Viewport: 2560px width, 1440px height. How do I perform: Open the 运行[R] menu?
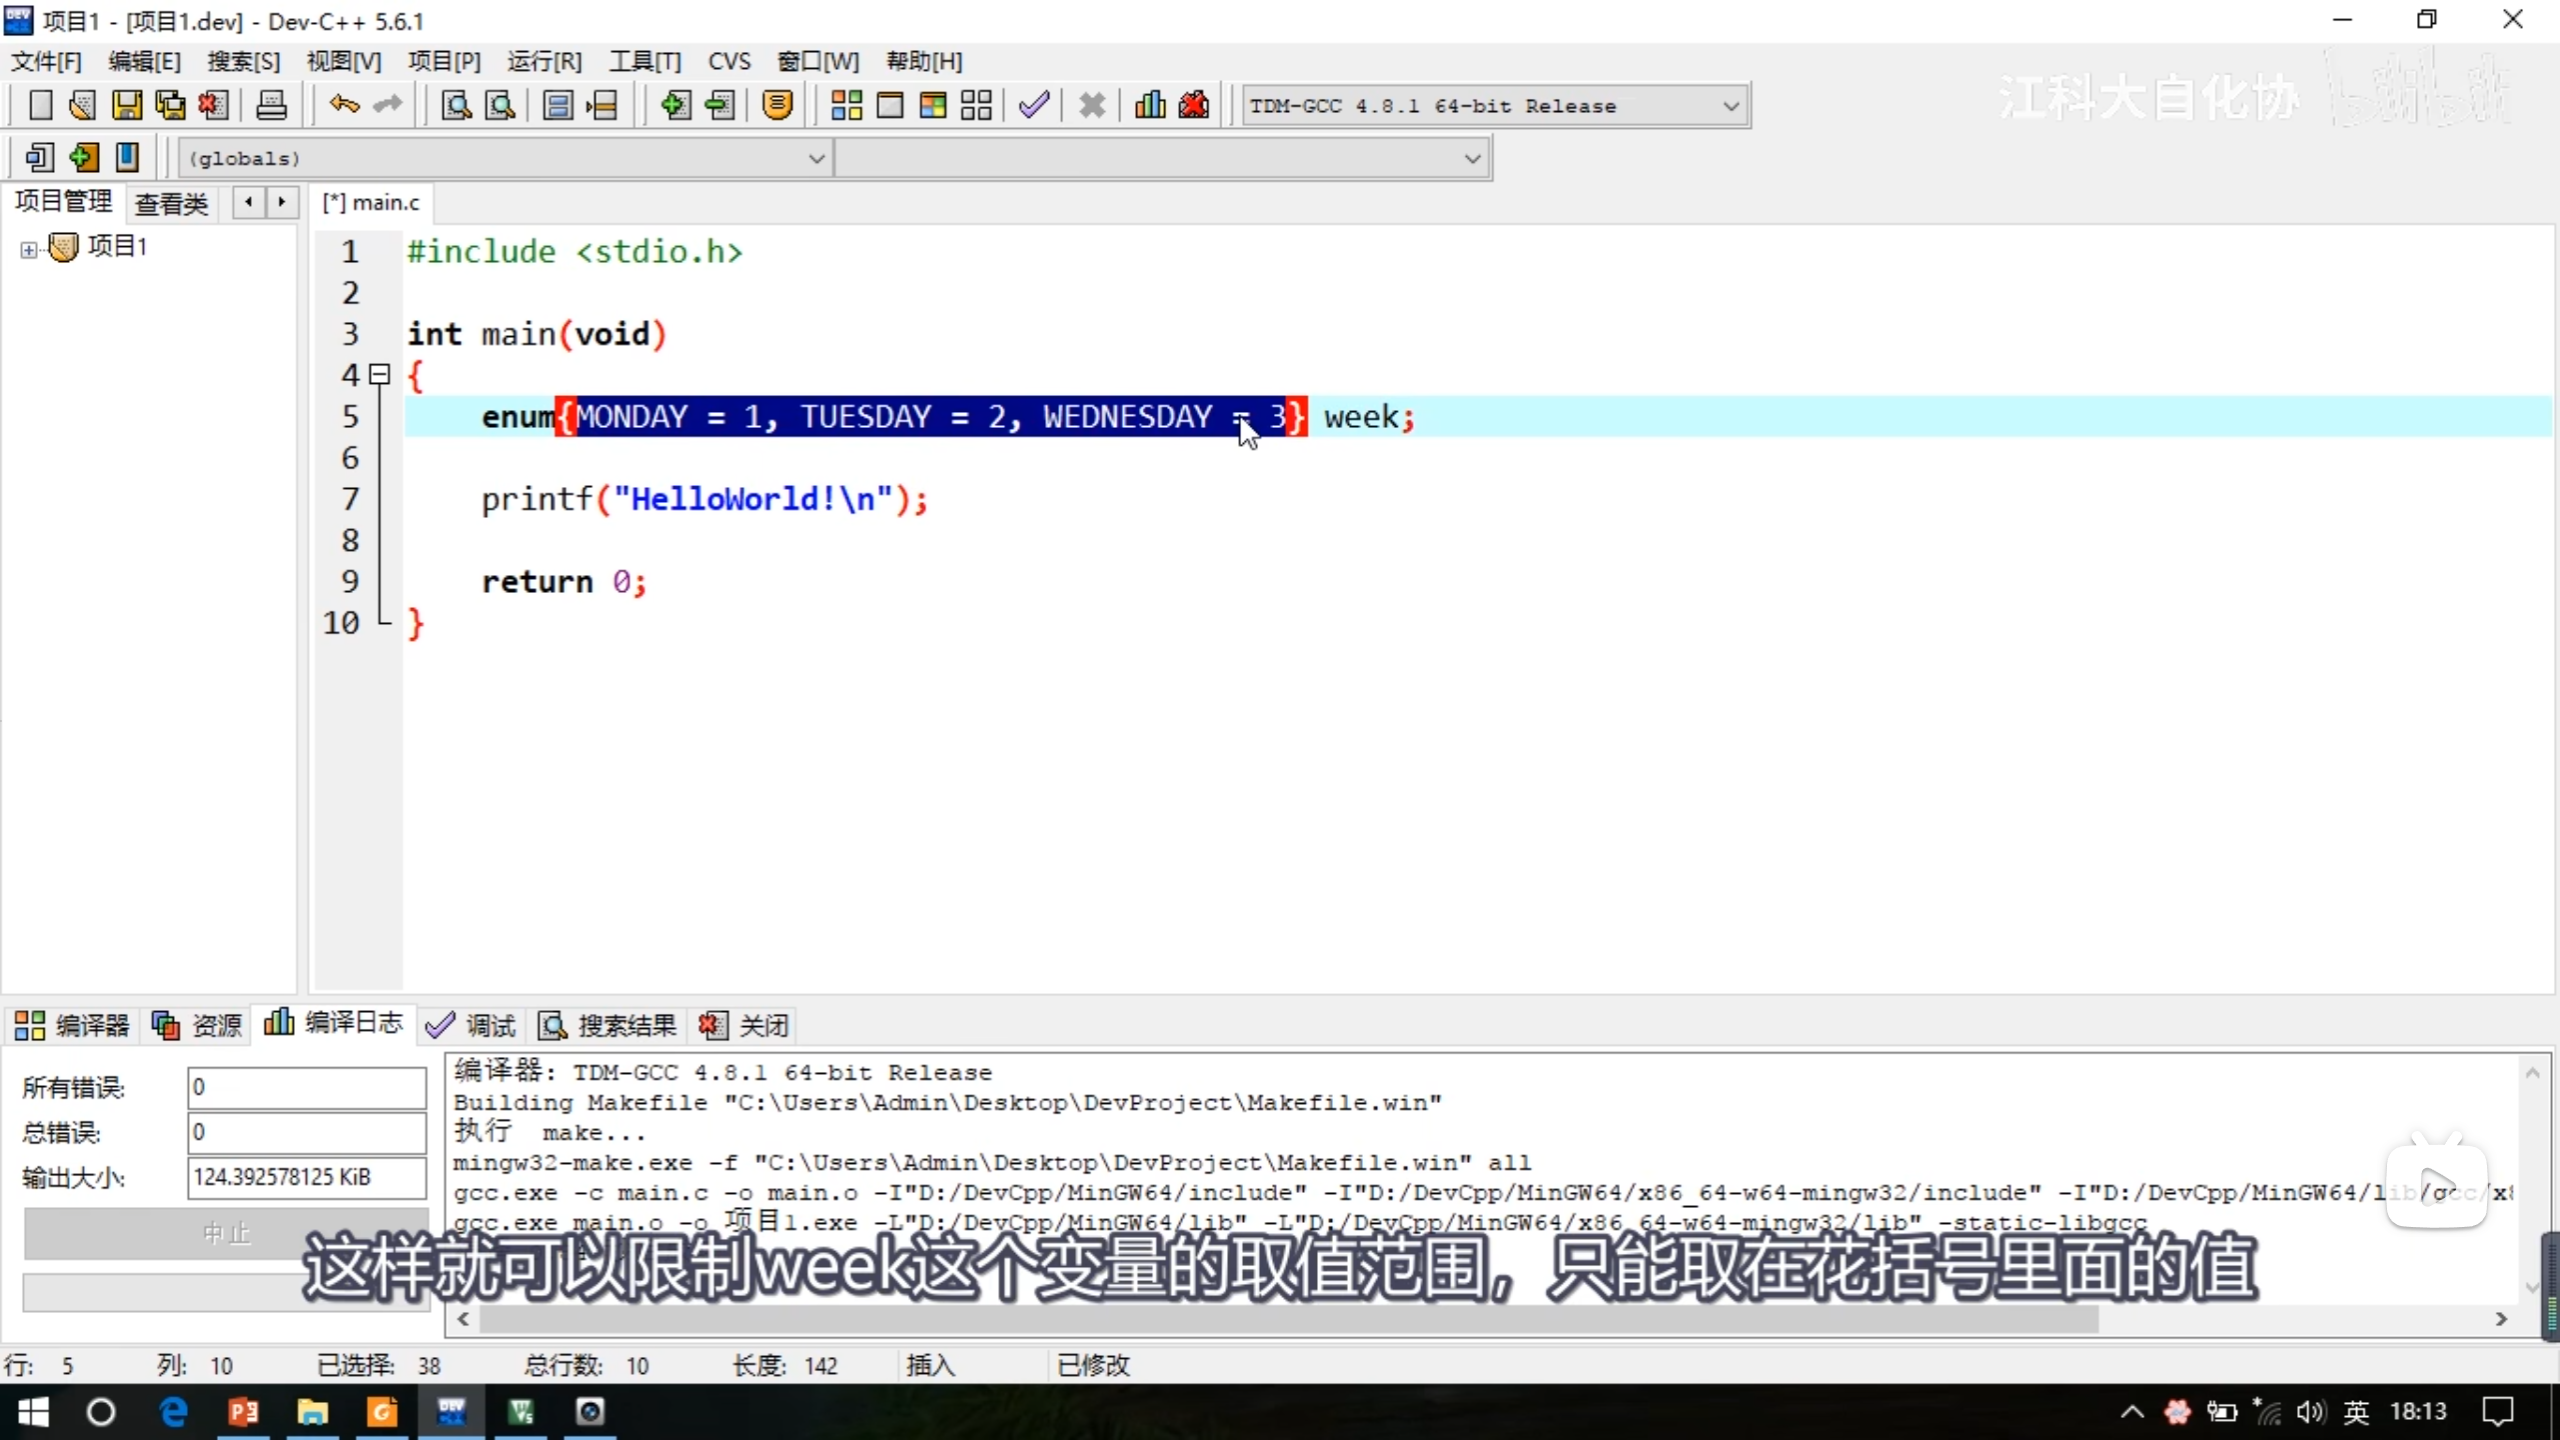point(543,62)
